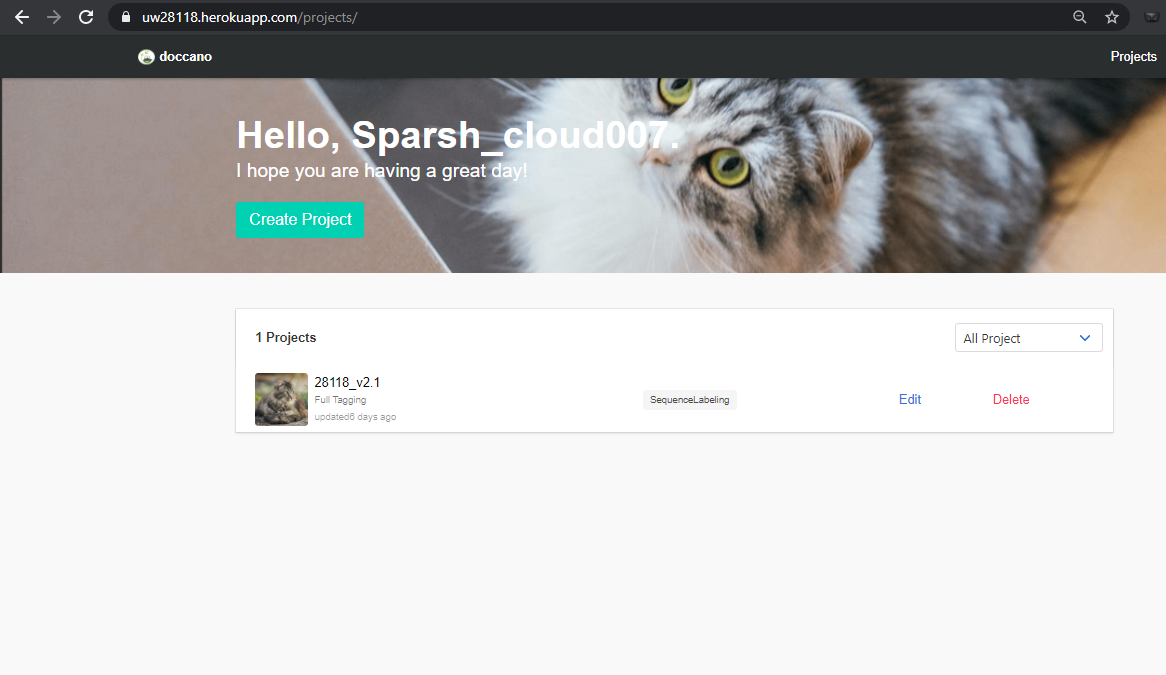This screenshot has height=675, width=1166.
Task: Click the Full Tagging project description
Action: click(x=340, y=400)
